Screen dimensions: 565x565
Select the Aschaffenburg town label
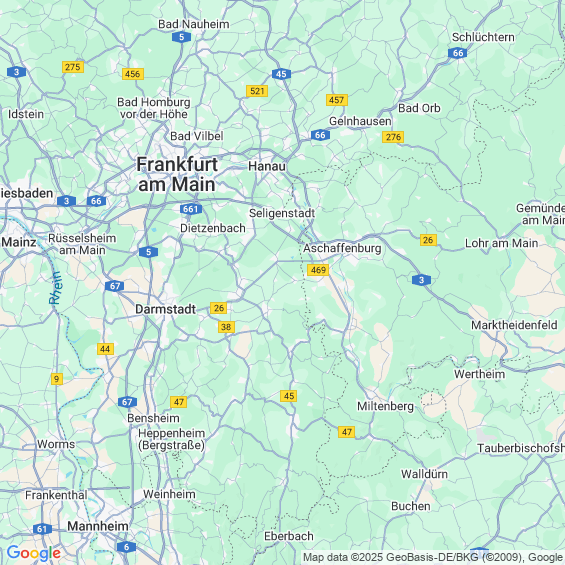click(x=342, y=248)
